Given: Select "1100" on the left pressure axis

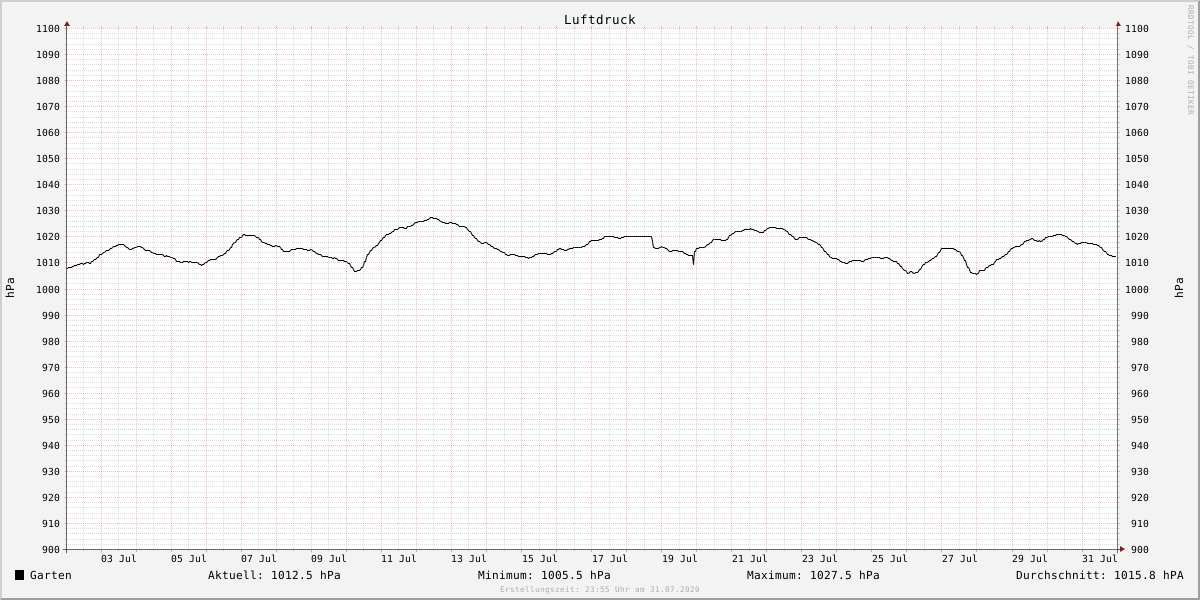Looking at the screenshot, I should click(49, 28).
